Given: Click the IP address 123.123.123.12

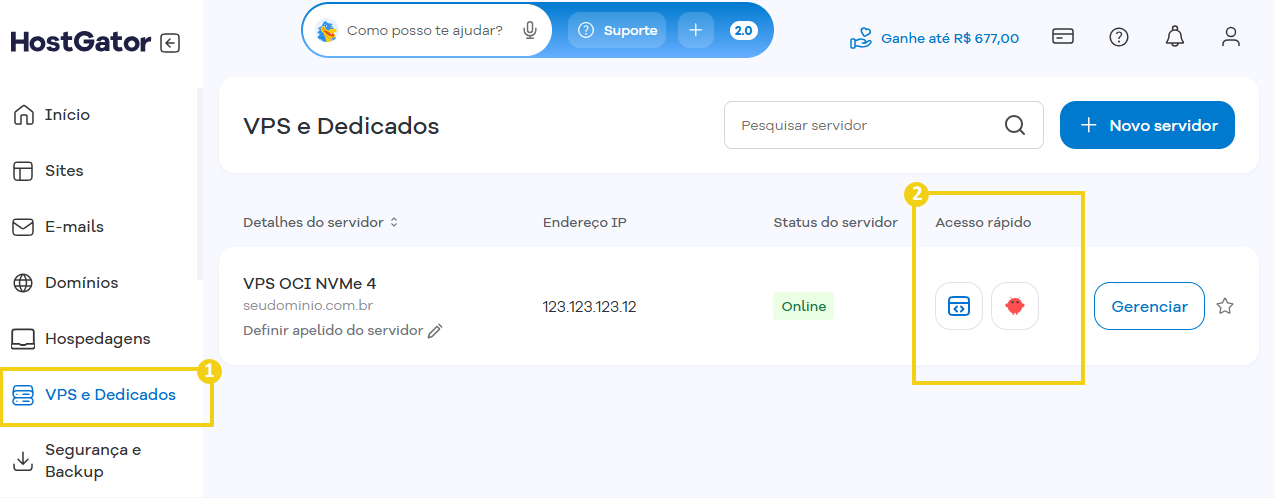Looking at the screenshot, I should pyautogui.click(x=589, y=306).
